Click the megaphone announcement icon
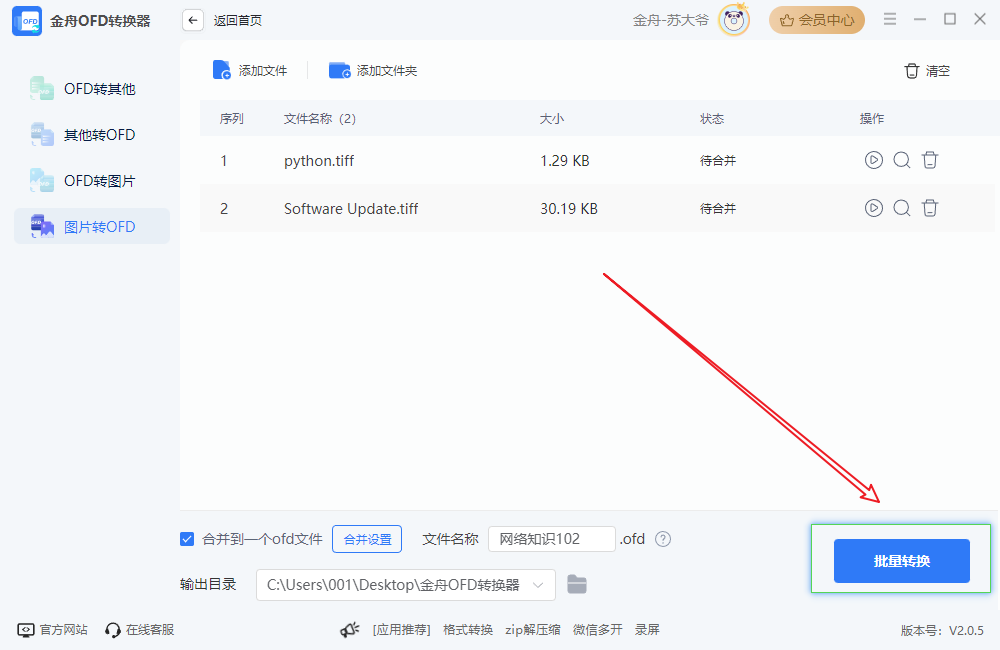Image resolution: width=1000 pixels, height=650 pixels. tap(349, 630)
